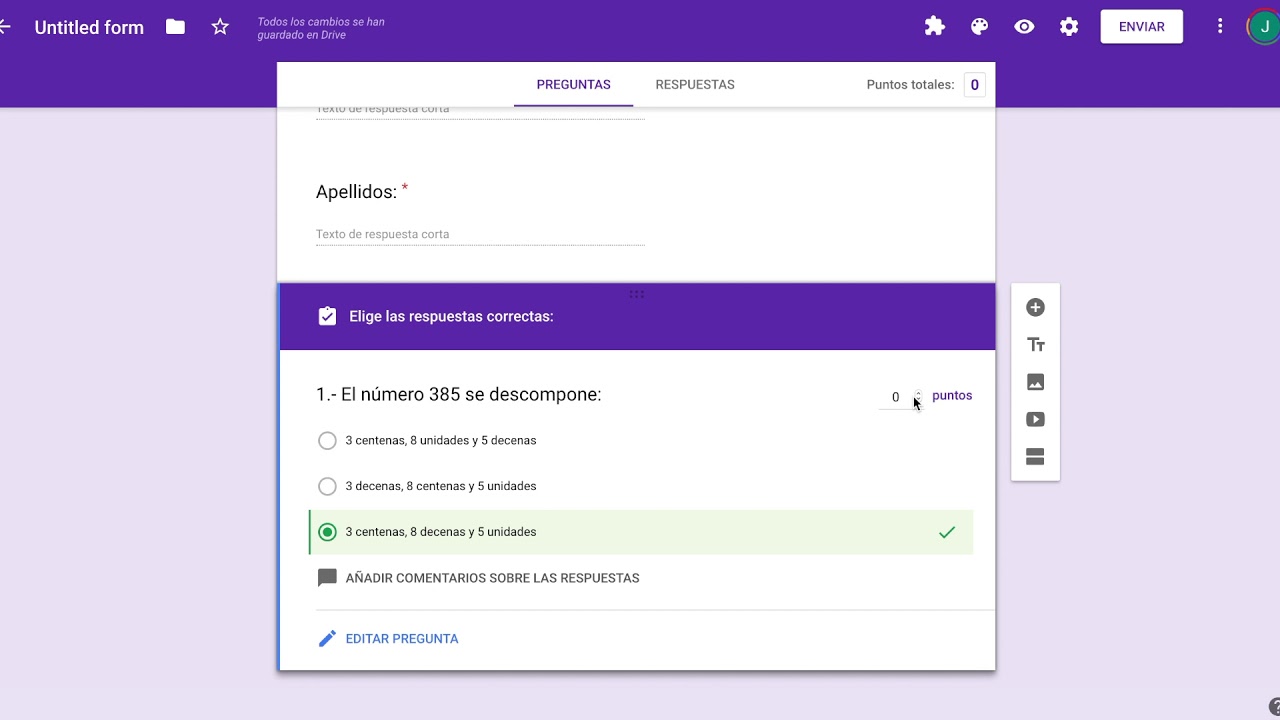The width and height of the screenshot is (1280, 720).
Task: Open the add-ons puzzle icon
Action: [x=935, y=27]
